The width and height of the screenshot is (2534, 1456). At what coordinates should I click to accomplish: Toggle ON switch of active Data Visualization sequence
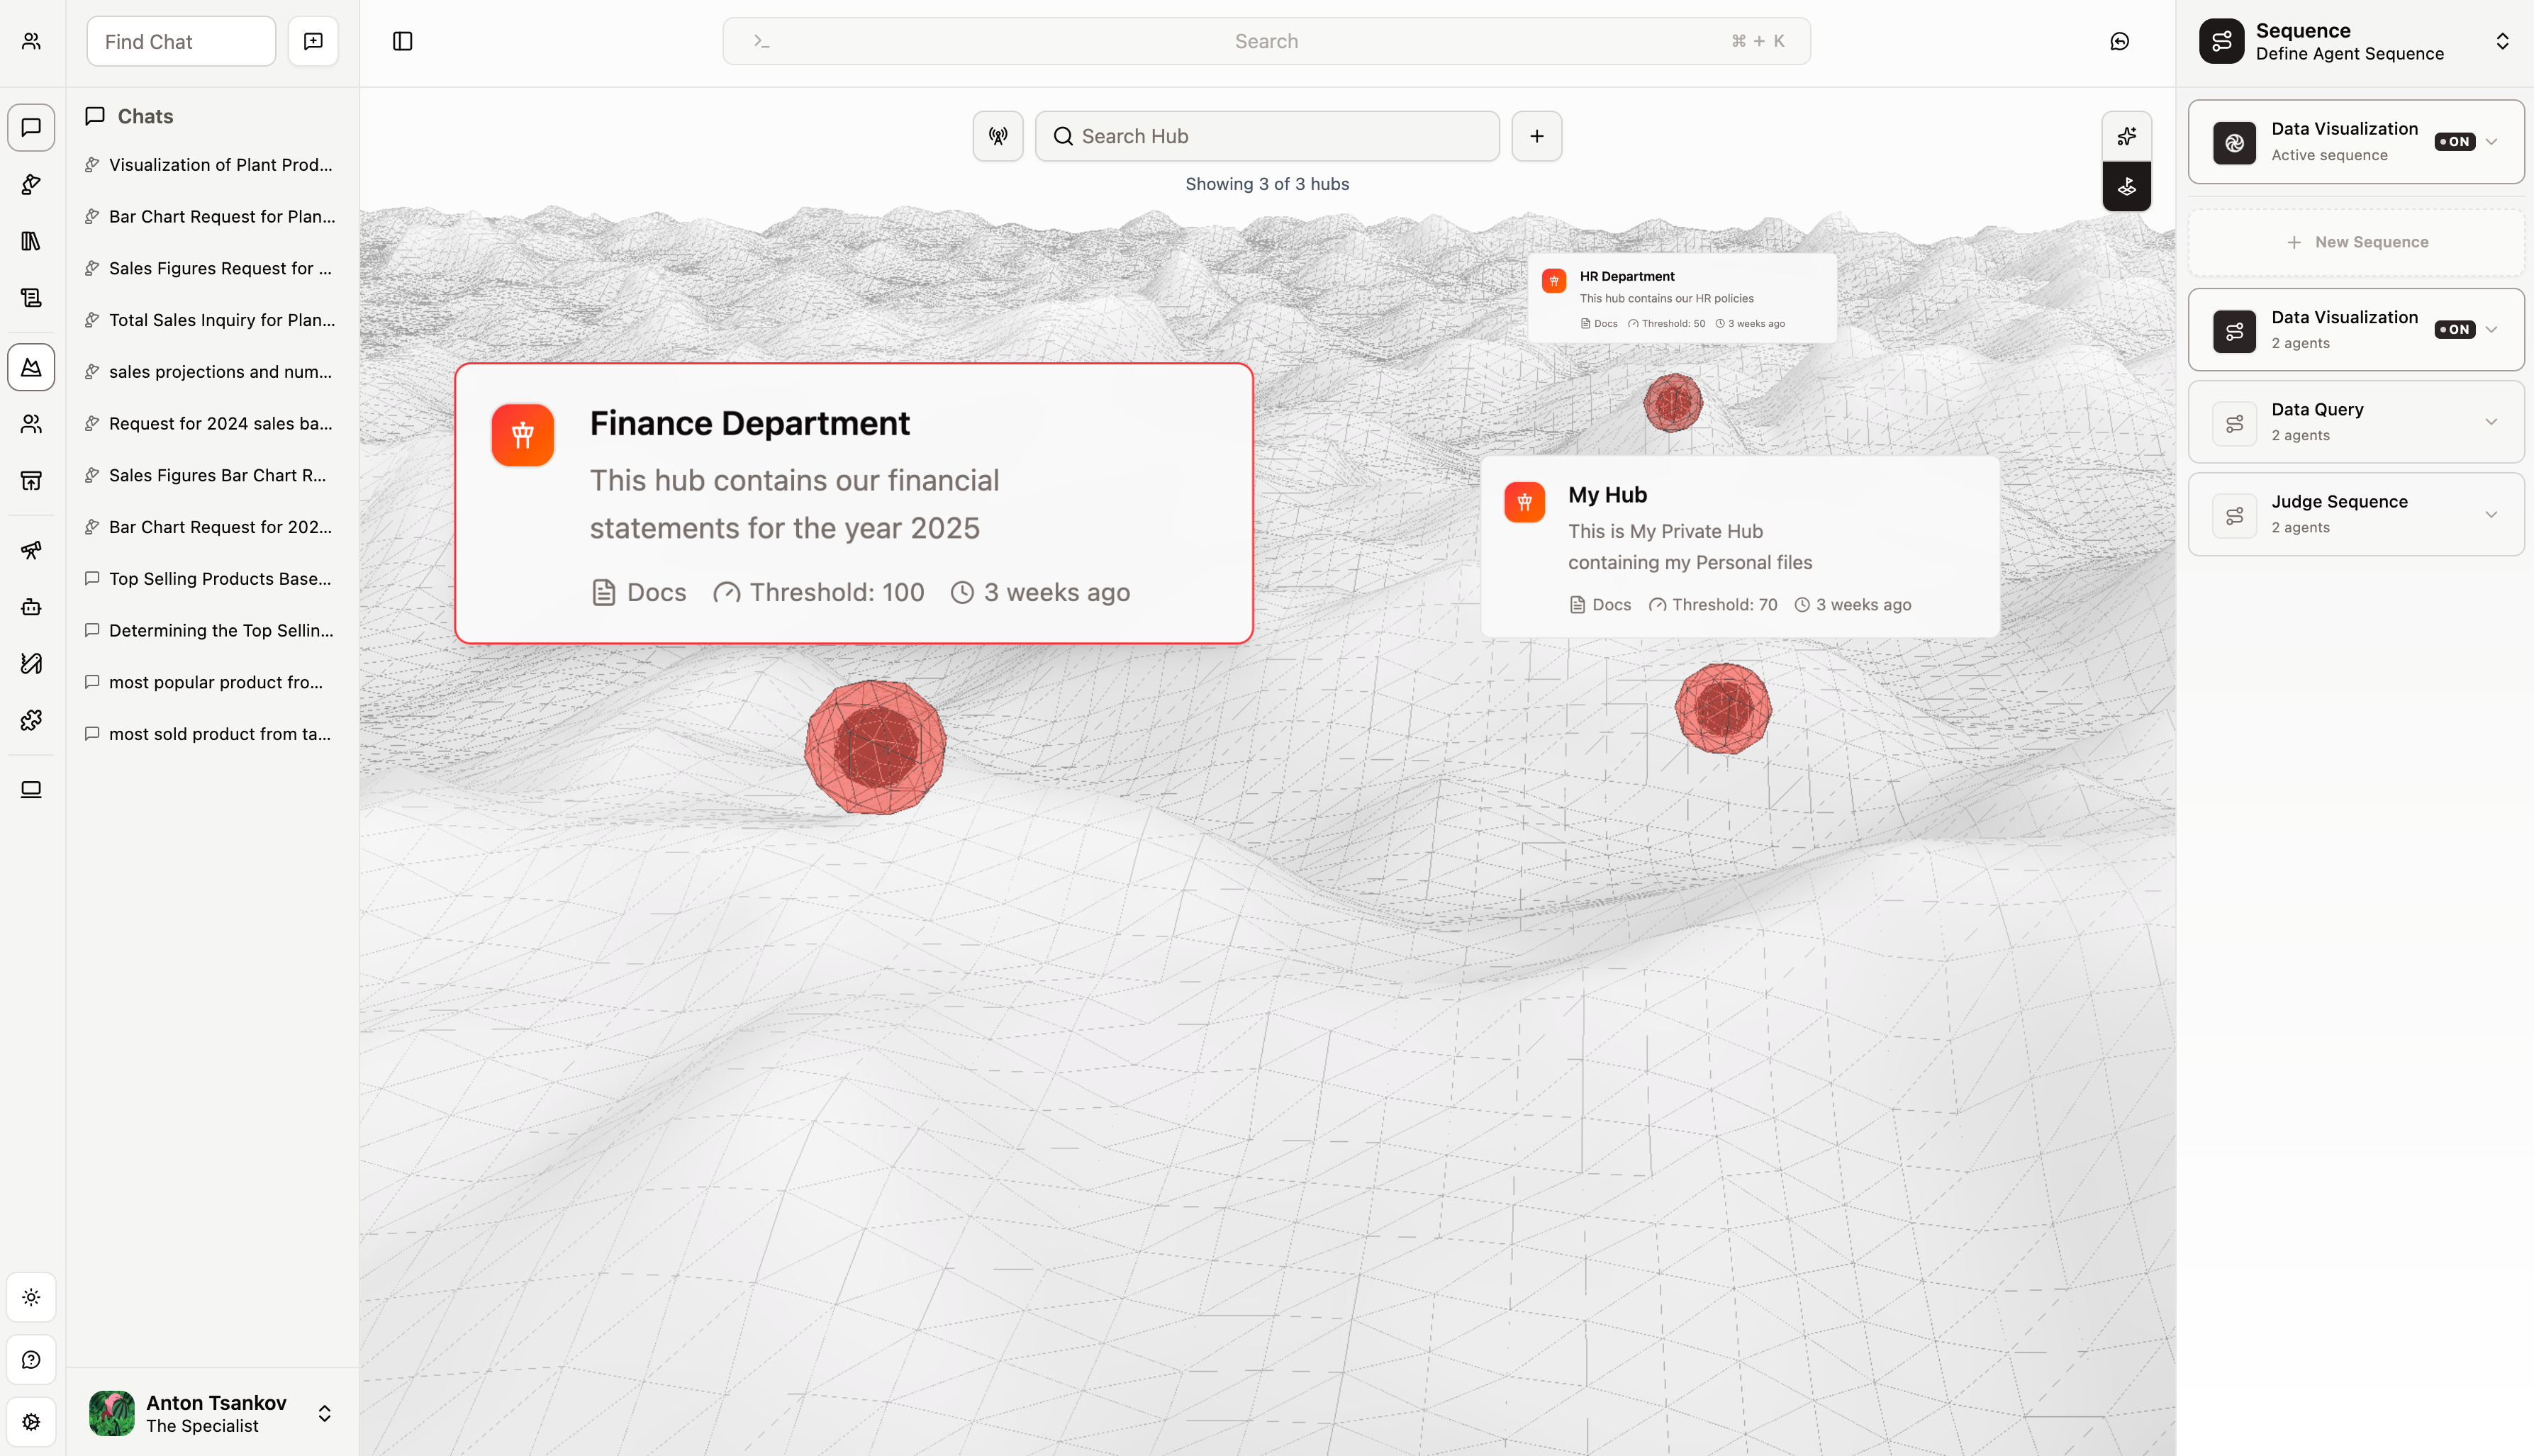[2454, 141]
